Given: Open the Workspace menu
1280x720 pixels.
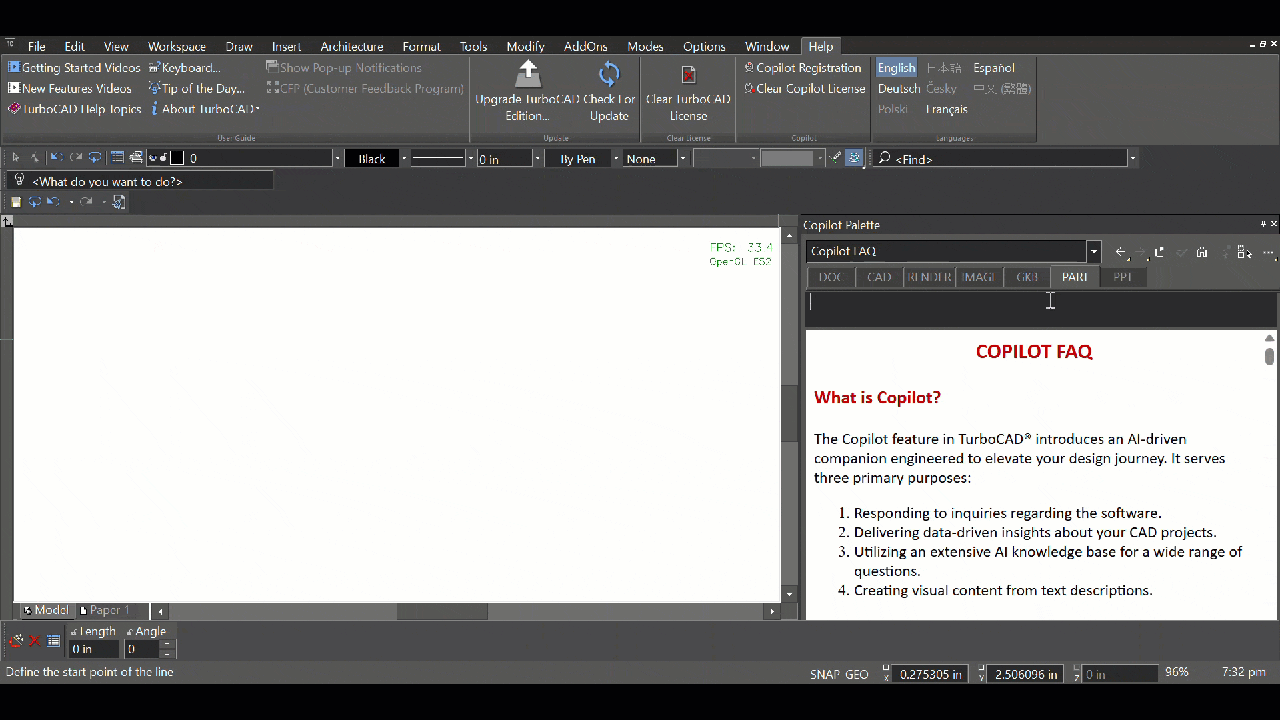Looking at the screenshot, I should [177, 46].
